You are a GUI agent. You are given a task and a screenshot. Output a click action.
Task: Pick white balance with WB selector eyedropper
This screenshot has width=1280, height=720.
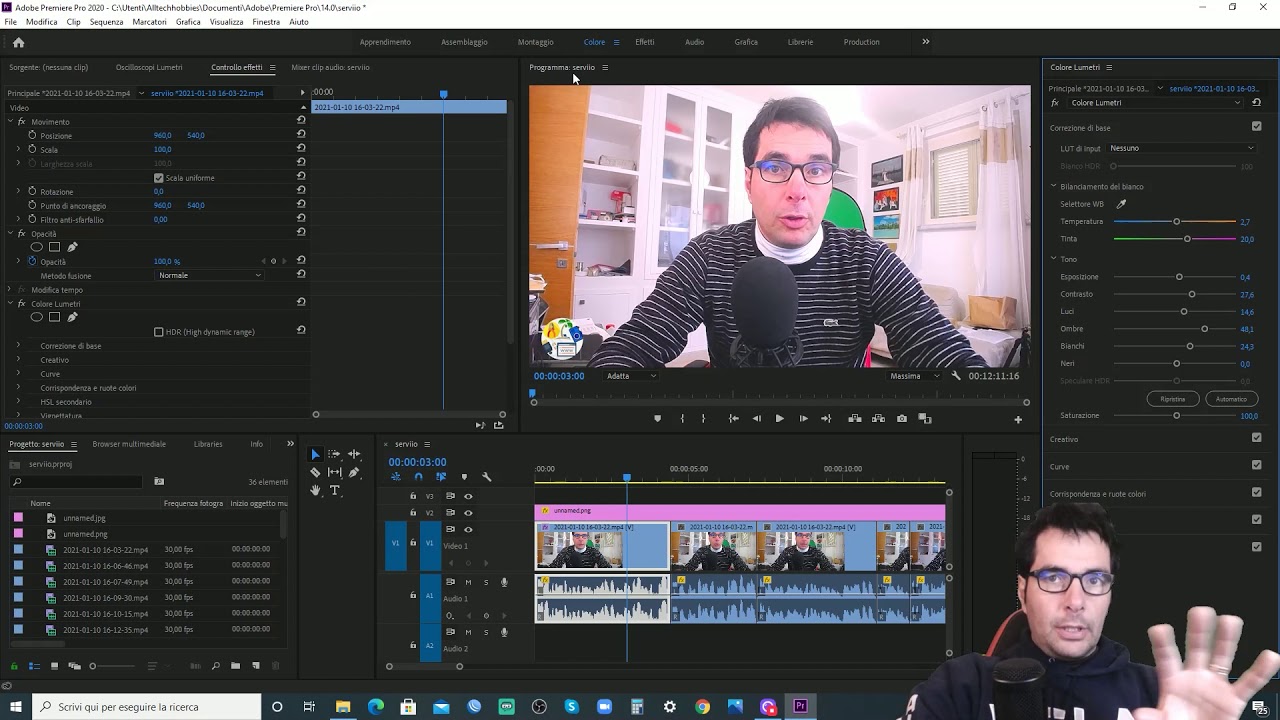pos(1121,204)
